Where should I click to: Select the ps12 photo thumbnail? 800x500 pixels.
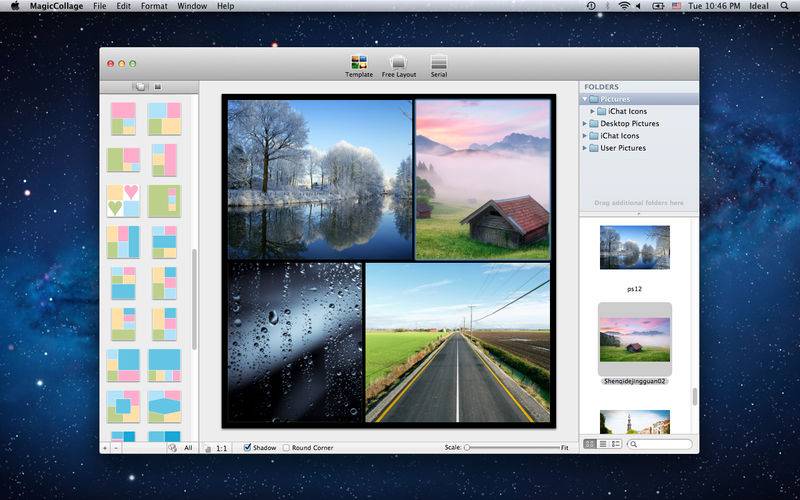[635, 247]
